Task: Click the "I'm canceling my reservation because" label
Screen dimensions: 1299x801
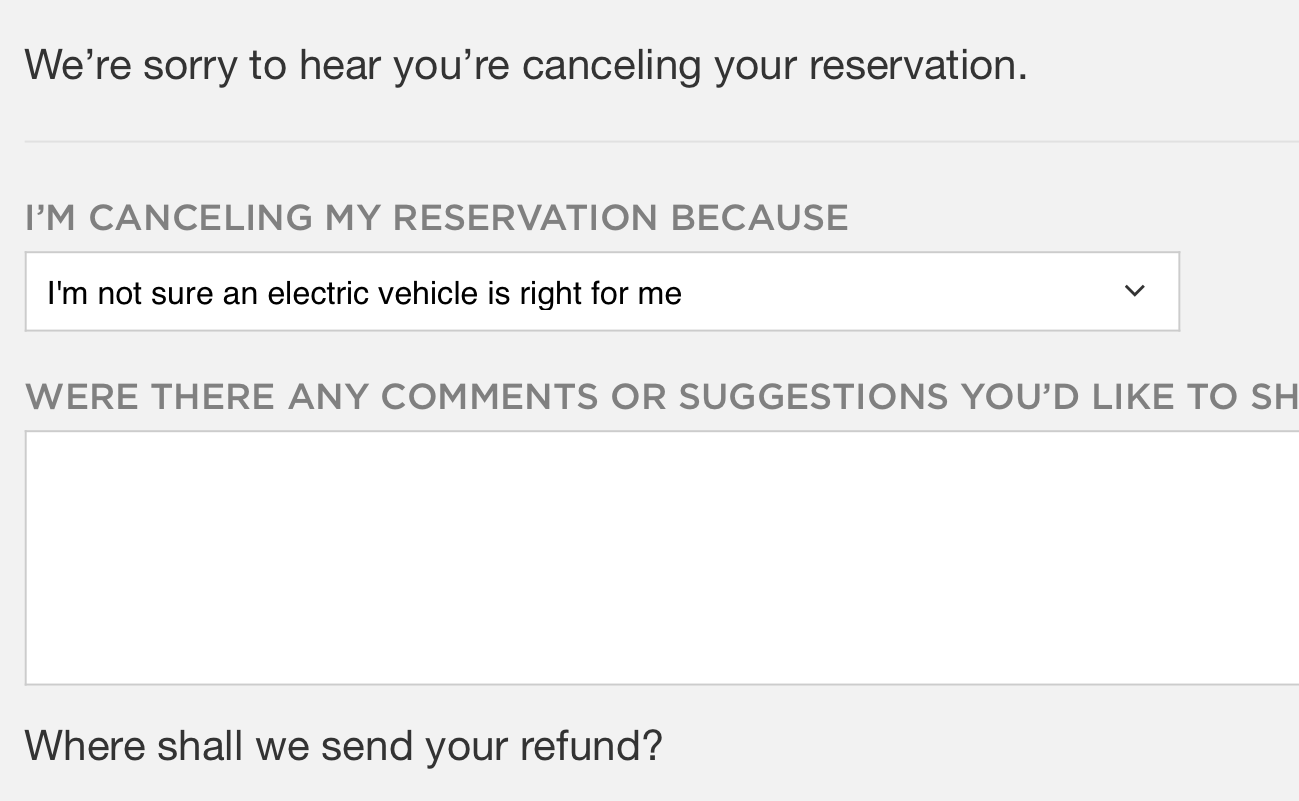Action: click(x=436, y=217)
